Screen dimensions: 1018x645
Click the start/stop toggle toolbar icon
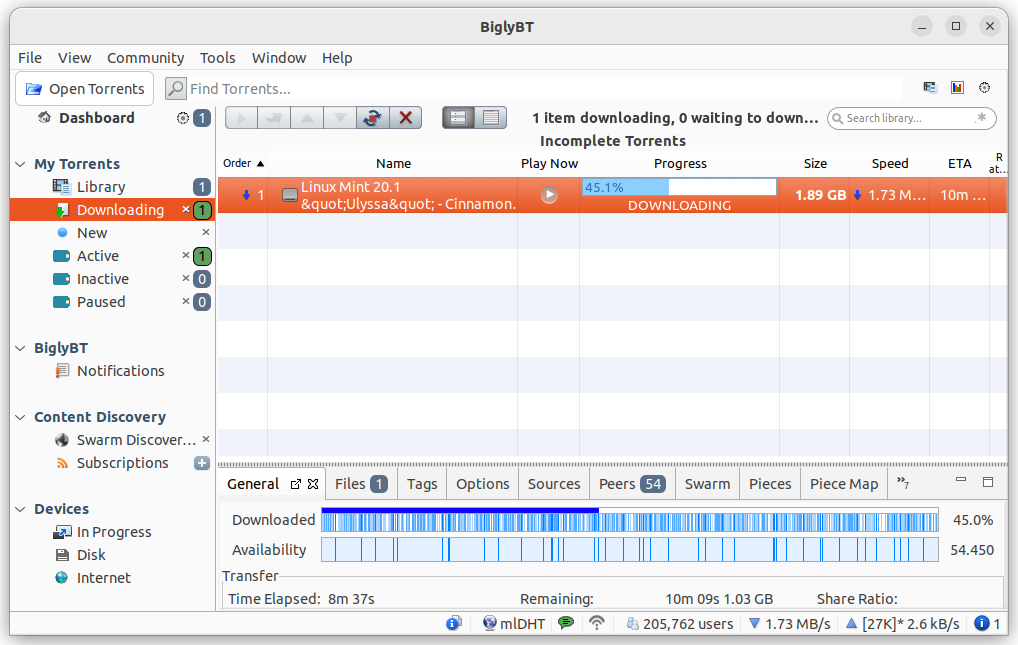pyautogui.click(x=373, y=118)
